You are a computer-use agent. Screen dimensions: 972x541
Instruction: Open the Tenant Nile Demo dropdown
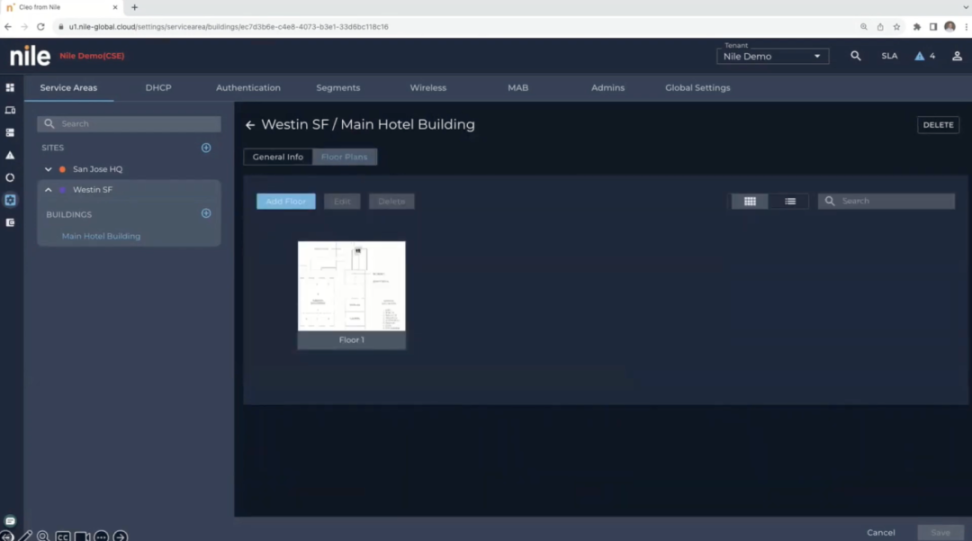pyautogui.click(x=772, y=57)
